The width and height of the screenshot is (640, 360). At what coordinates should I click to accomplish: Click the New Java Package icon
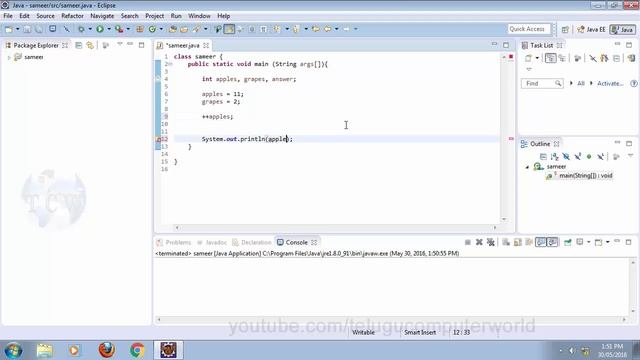tap(140, 29)
